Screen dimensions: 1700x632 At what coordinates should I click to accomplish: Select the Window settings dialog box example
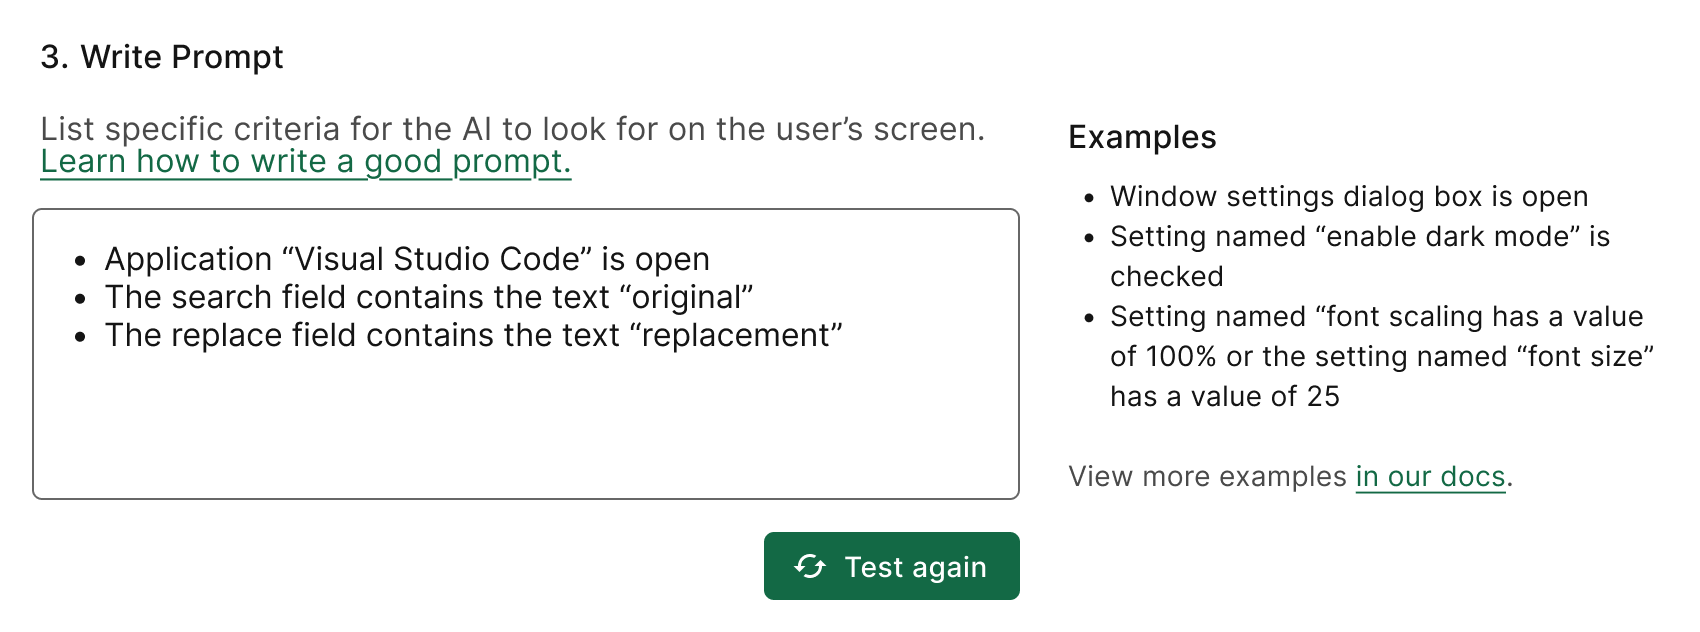click(x=1349, y=196)
